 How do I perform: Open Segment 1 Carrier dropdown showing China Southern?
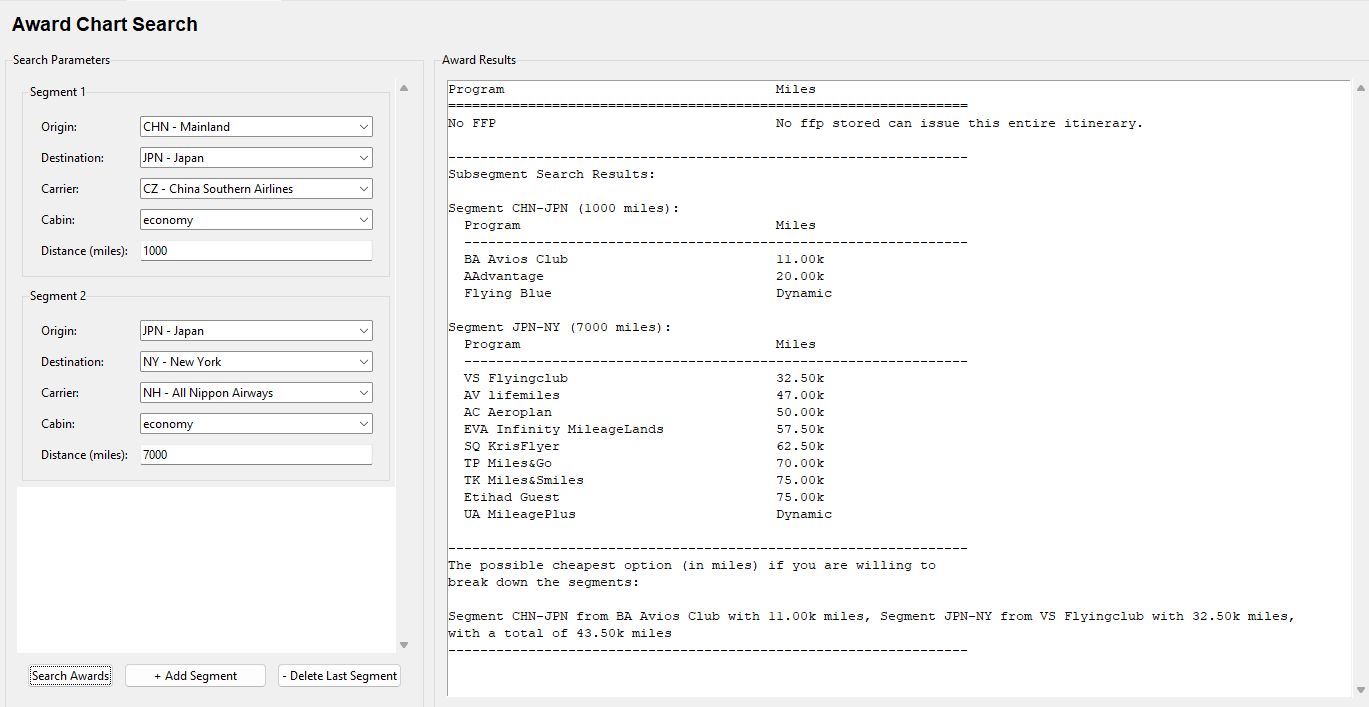coord(256,189)
